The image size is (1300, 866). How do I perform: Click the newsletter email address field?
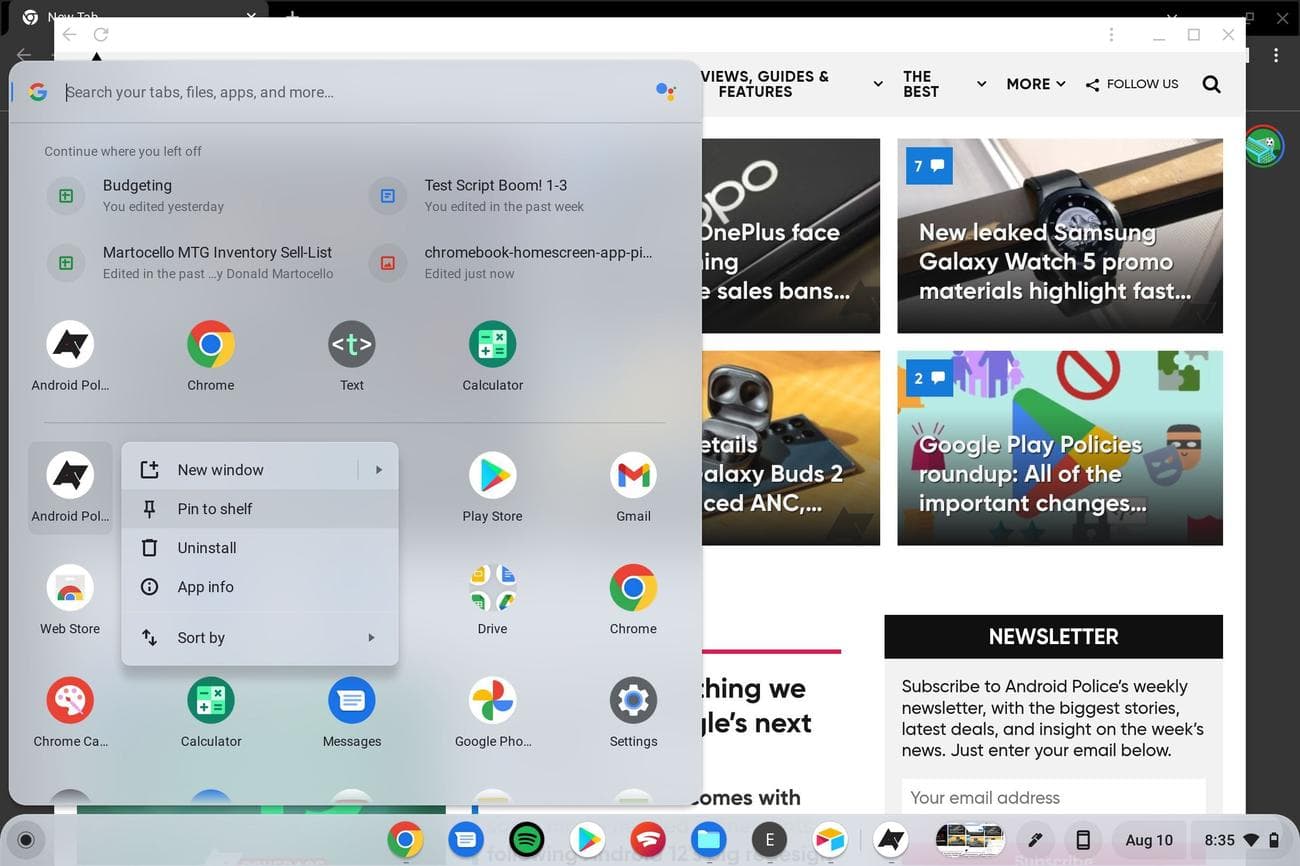click(x=1053, y=797)
